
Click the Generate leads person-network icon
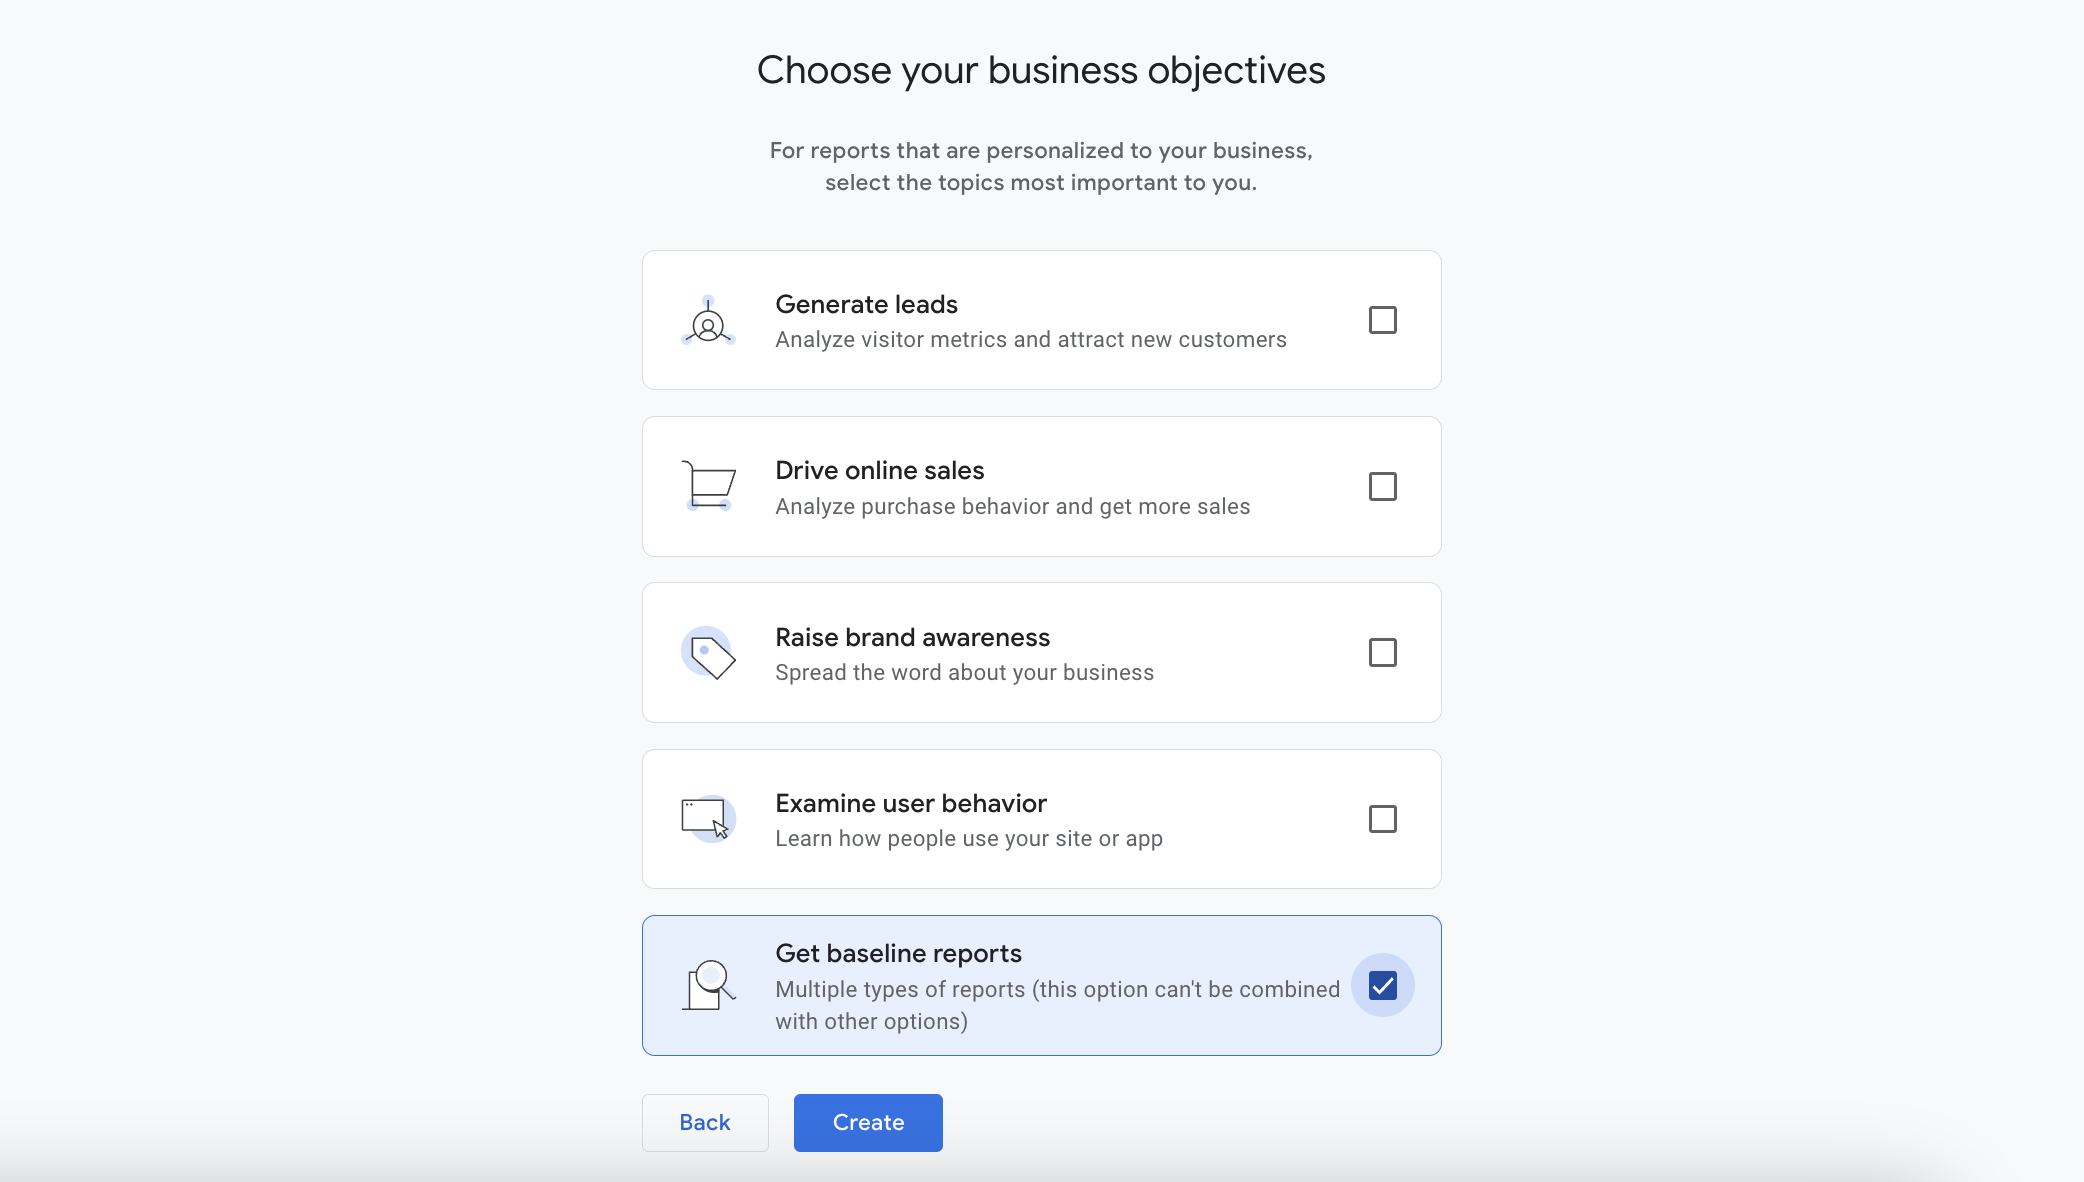[708, 320]
